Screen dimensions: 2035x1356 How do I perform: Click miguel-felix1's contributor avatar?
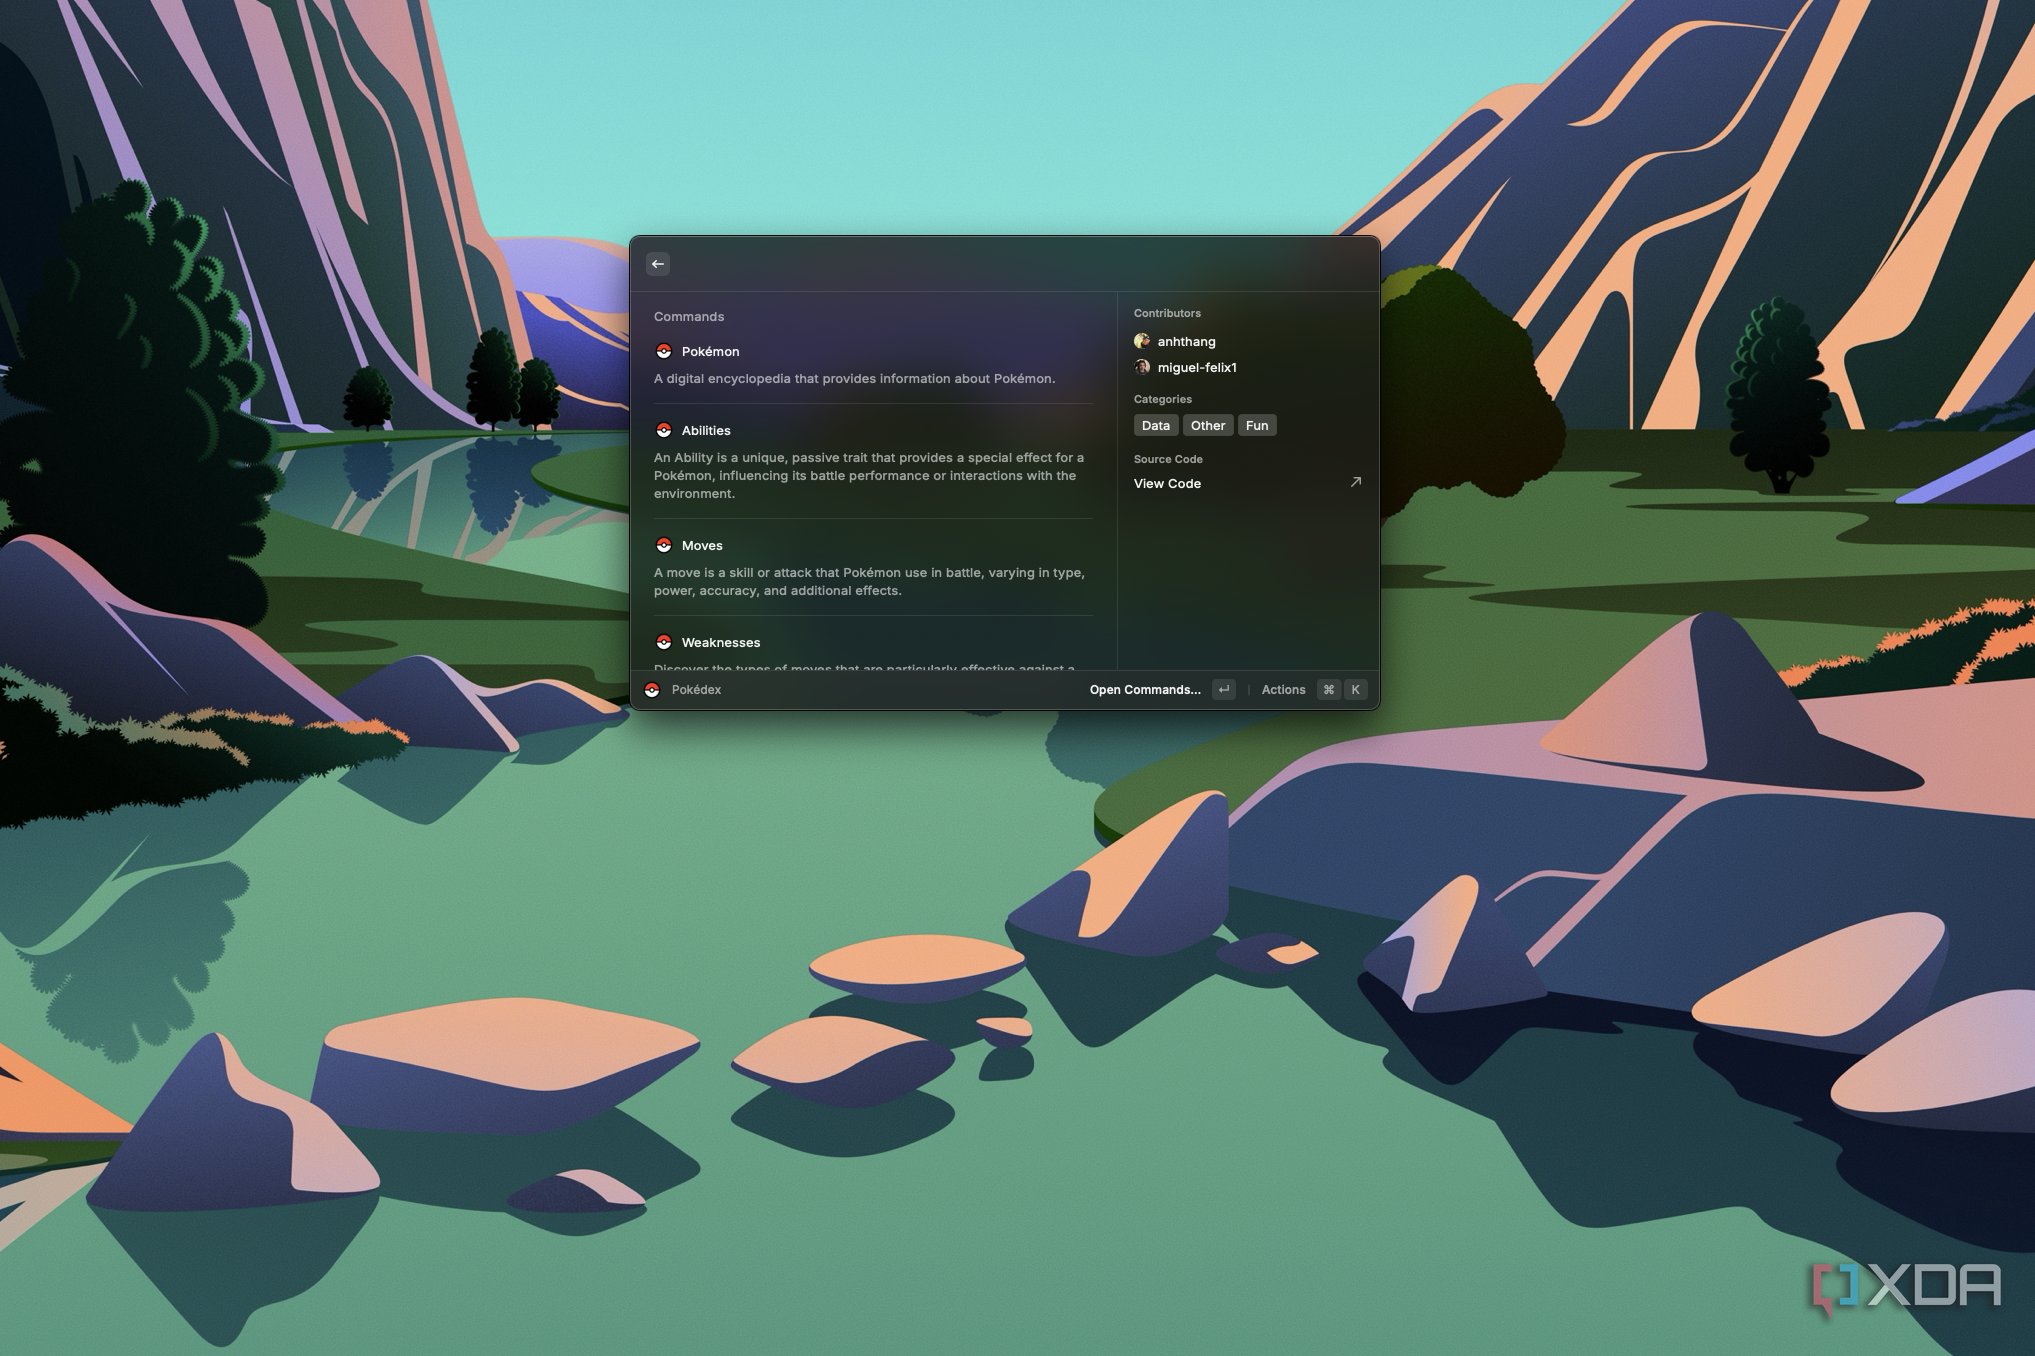pyautogui.click(x=1142, y=367)
